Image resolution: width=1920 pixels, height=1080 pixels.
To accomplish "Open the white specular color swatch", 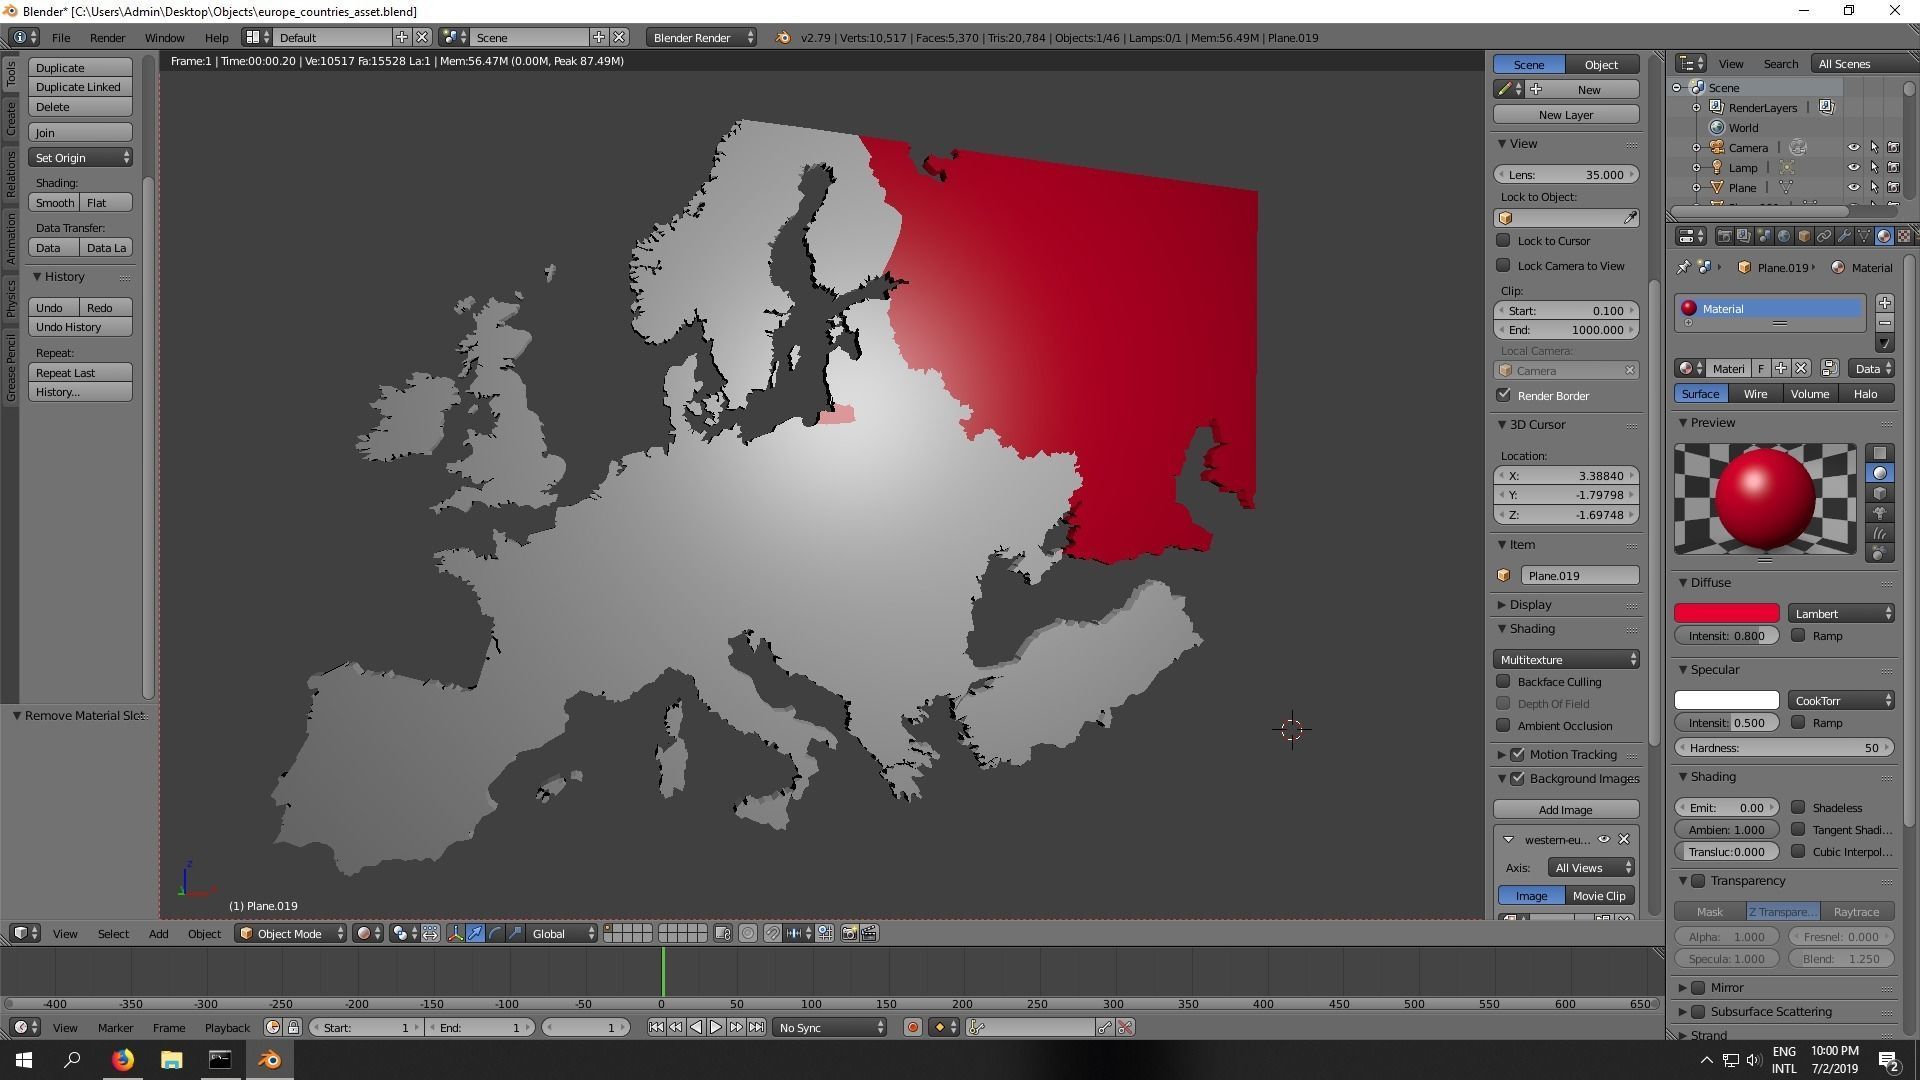I will point(1727,700).
